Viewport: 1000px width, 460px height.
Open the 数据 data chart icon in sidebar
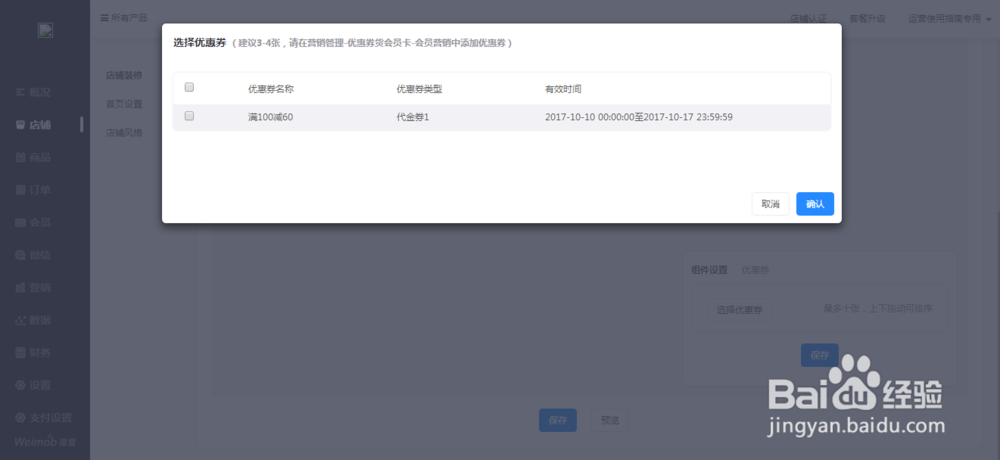[x=20, y=320]
